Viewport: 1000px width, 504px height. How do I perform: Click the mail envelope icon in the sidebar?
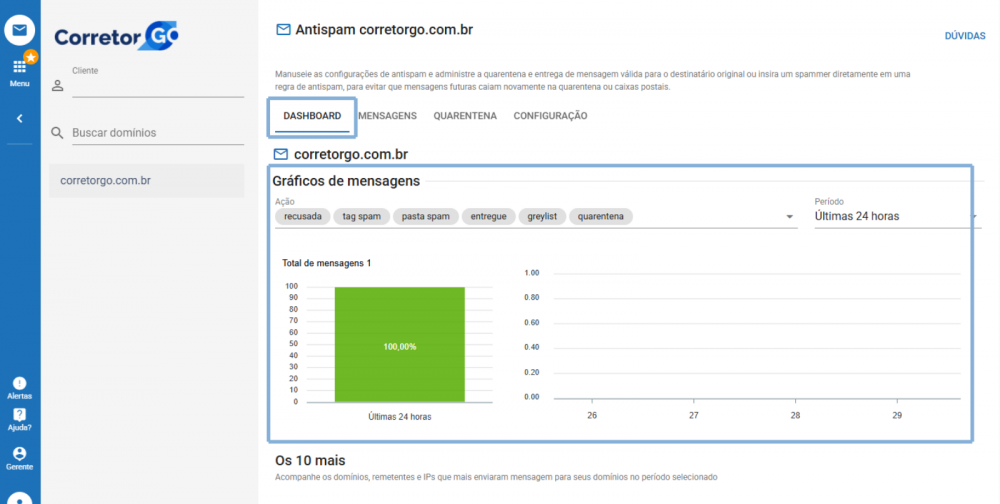(x=20, y=30)
